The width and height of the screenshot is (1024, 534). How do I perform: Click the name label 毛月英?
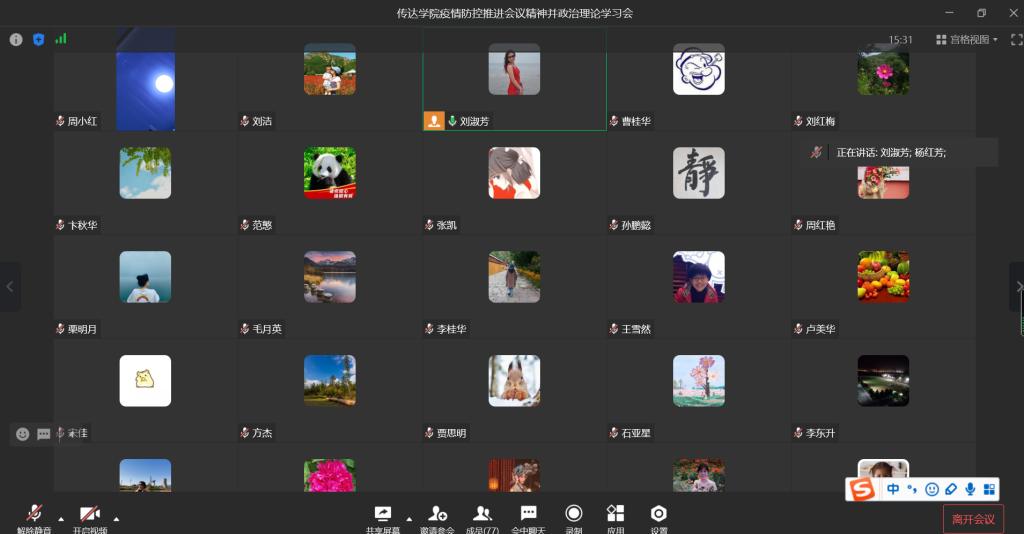(x=267, y=329)
